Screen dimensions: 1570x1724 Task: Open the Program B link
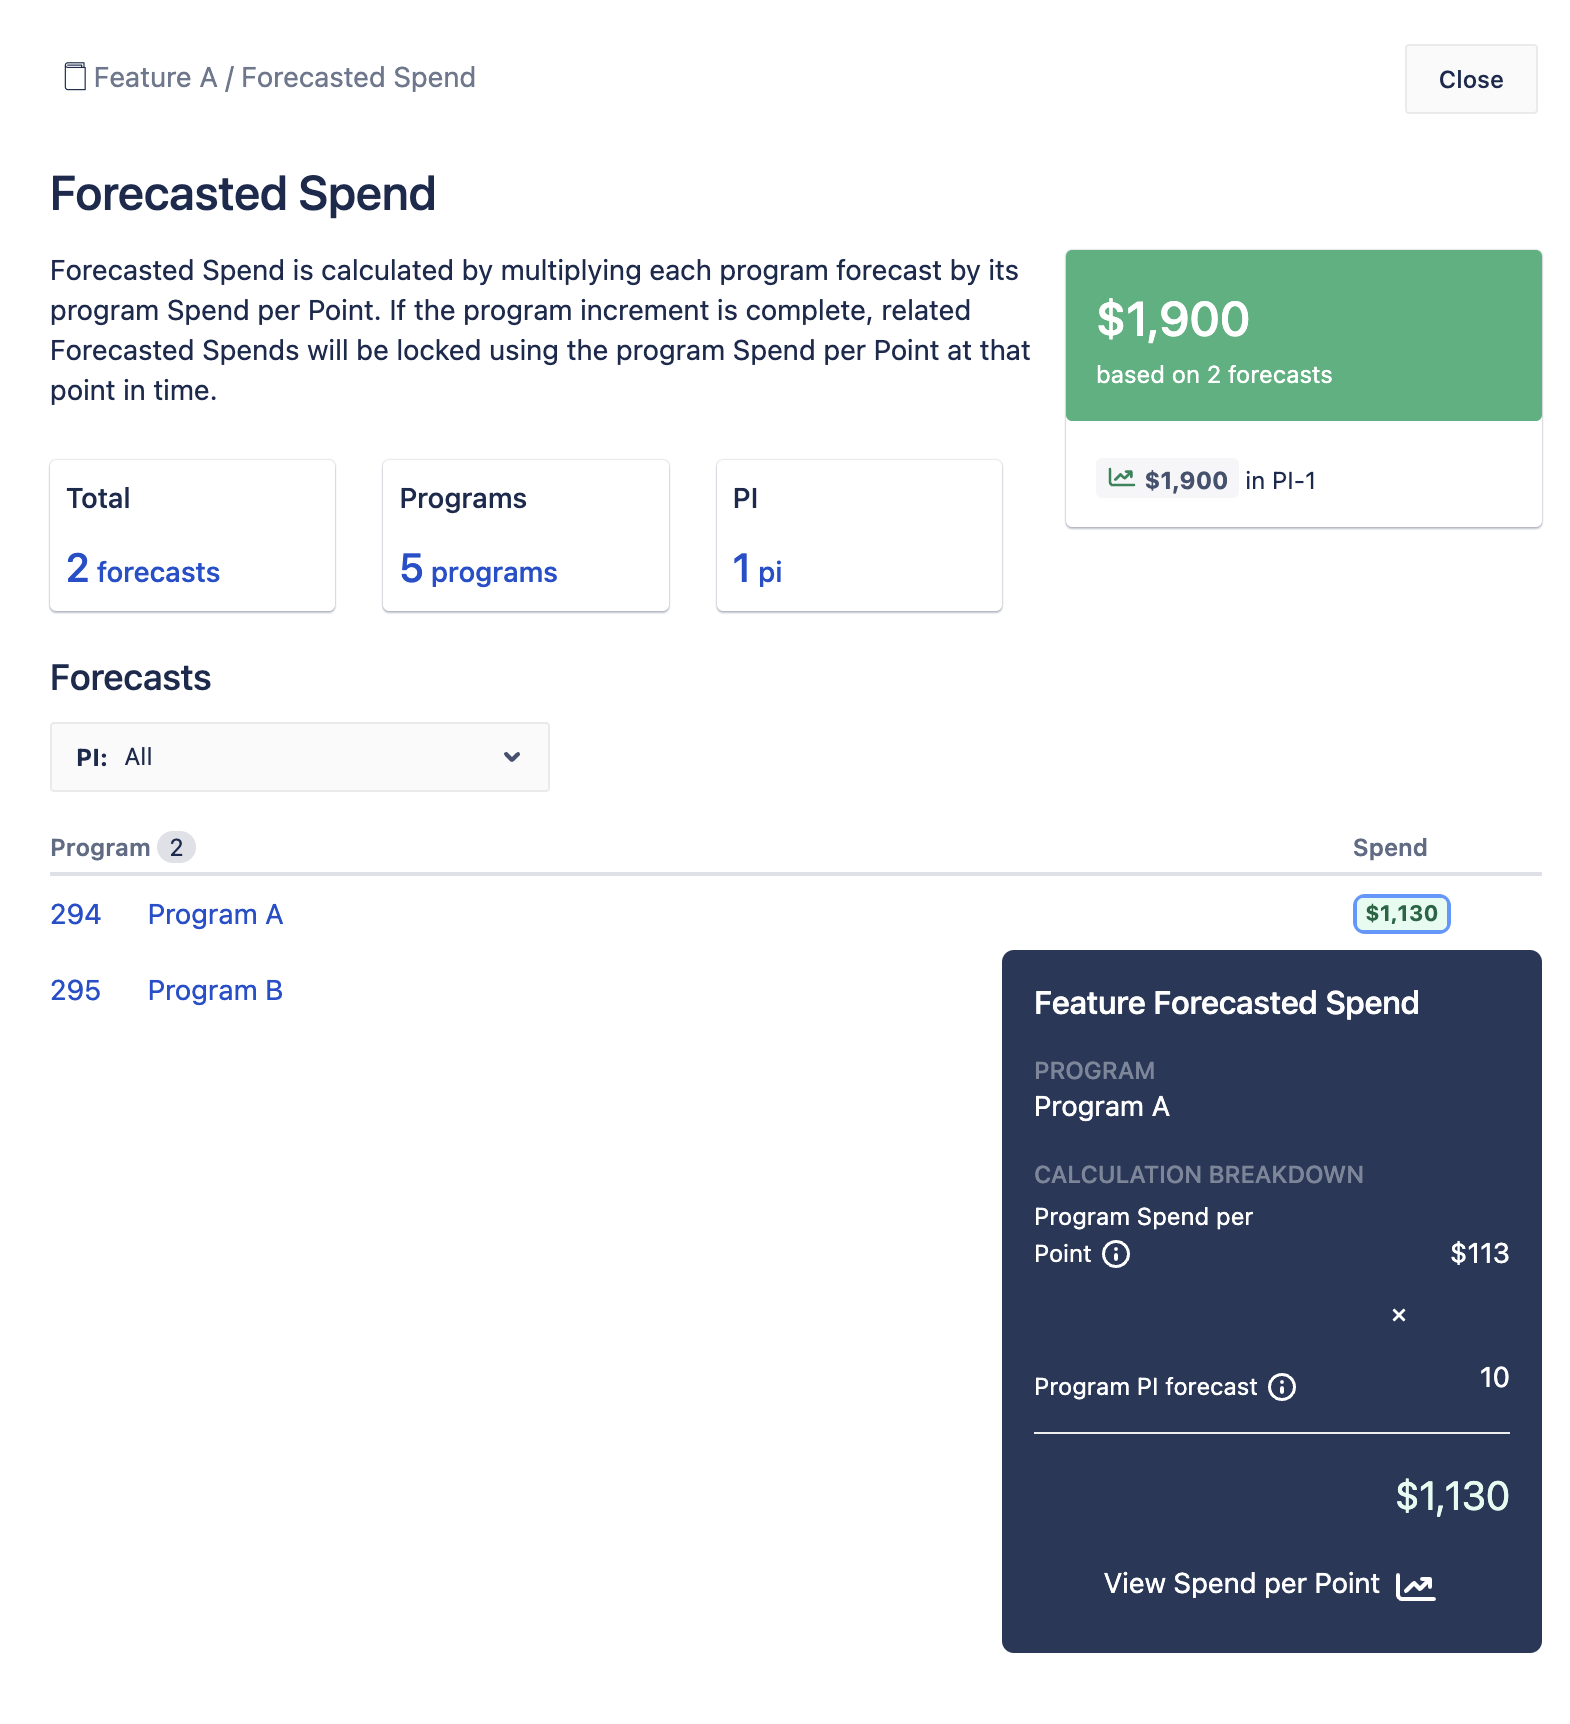tap(215, 990)
